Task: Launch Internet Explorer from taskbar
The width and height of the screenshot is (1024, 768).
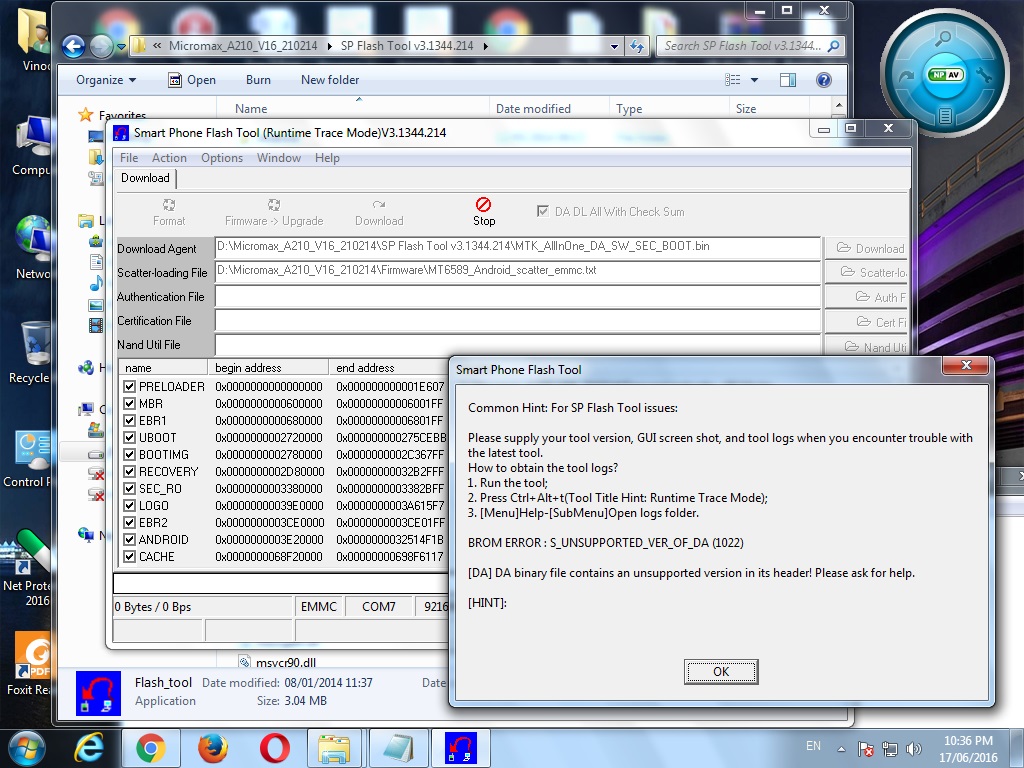Action: point(89,748)
